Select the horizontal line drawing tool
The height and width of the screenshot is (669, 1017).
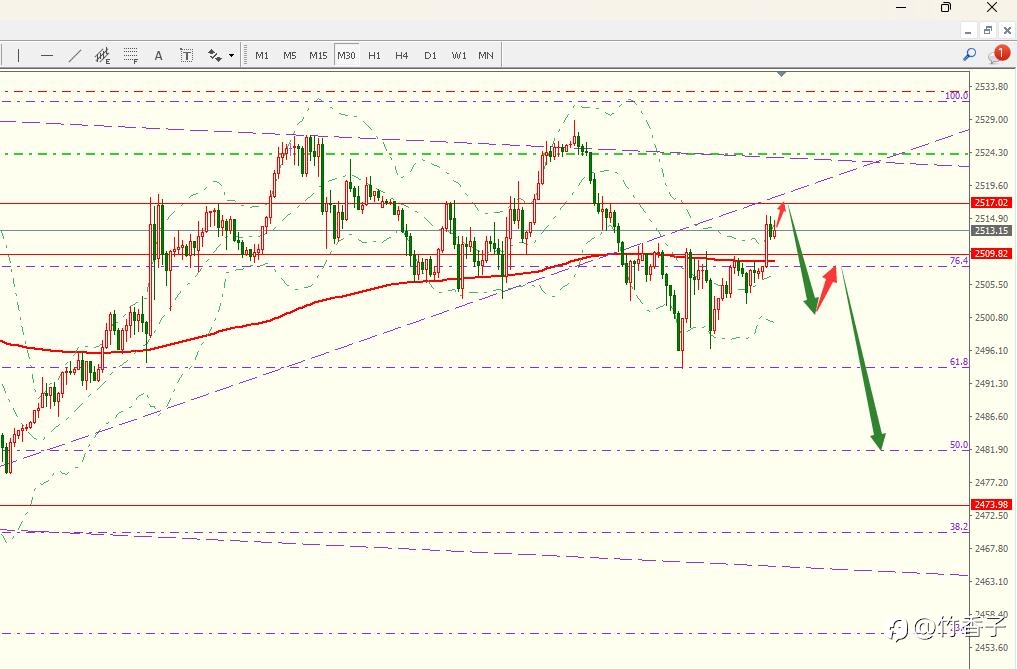tap(47, 56)
